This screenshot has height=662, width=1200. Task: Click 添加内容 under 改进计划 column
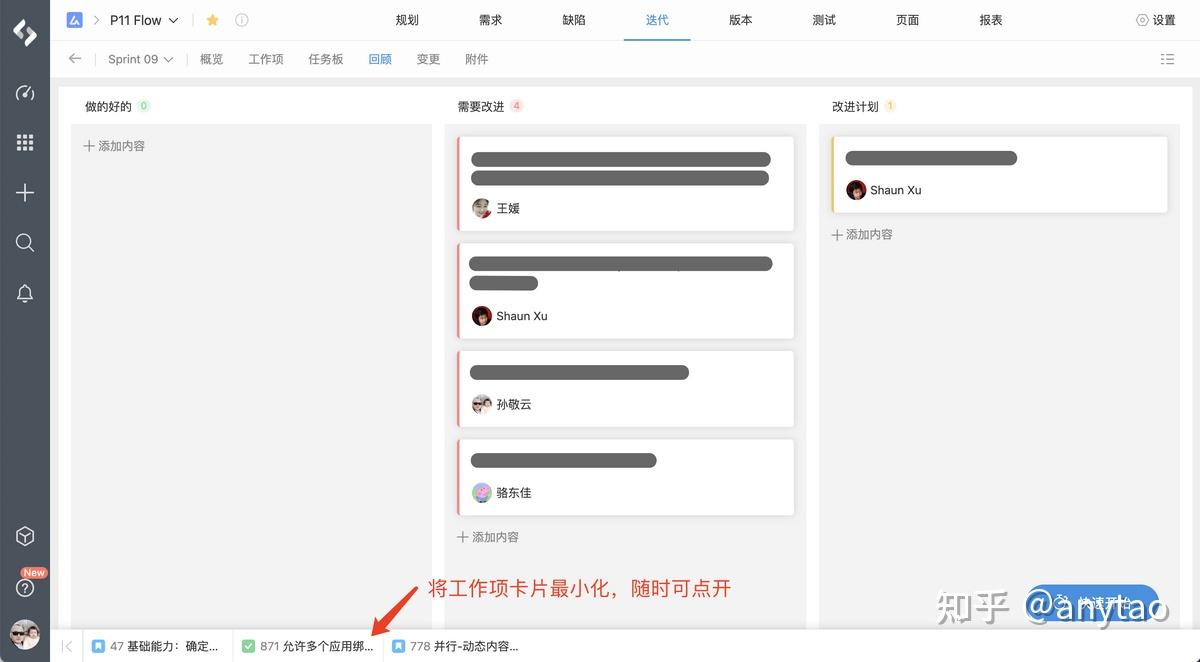coord(861,234)
